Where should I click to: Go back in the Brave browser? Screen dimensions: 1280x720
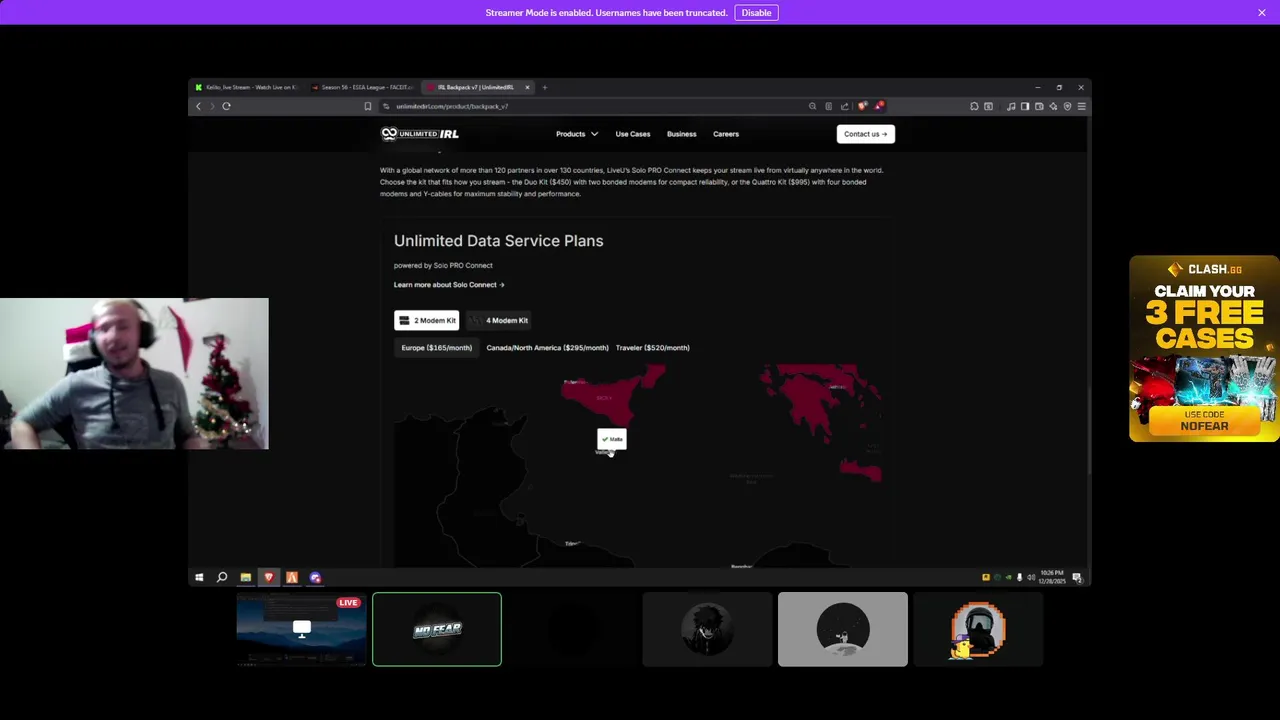click(198, 106)
